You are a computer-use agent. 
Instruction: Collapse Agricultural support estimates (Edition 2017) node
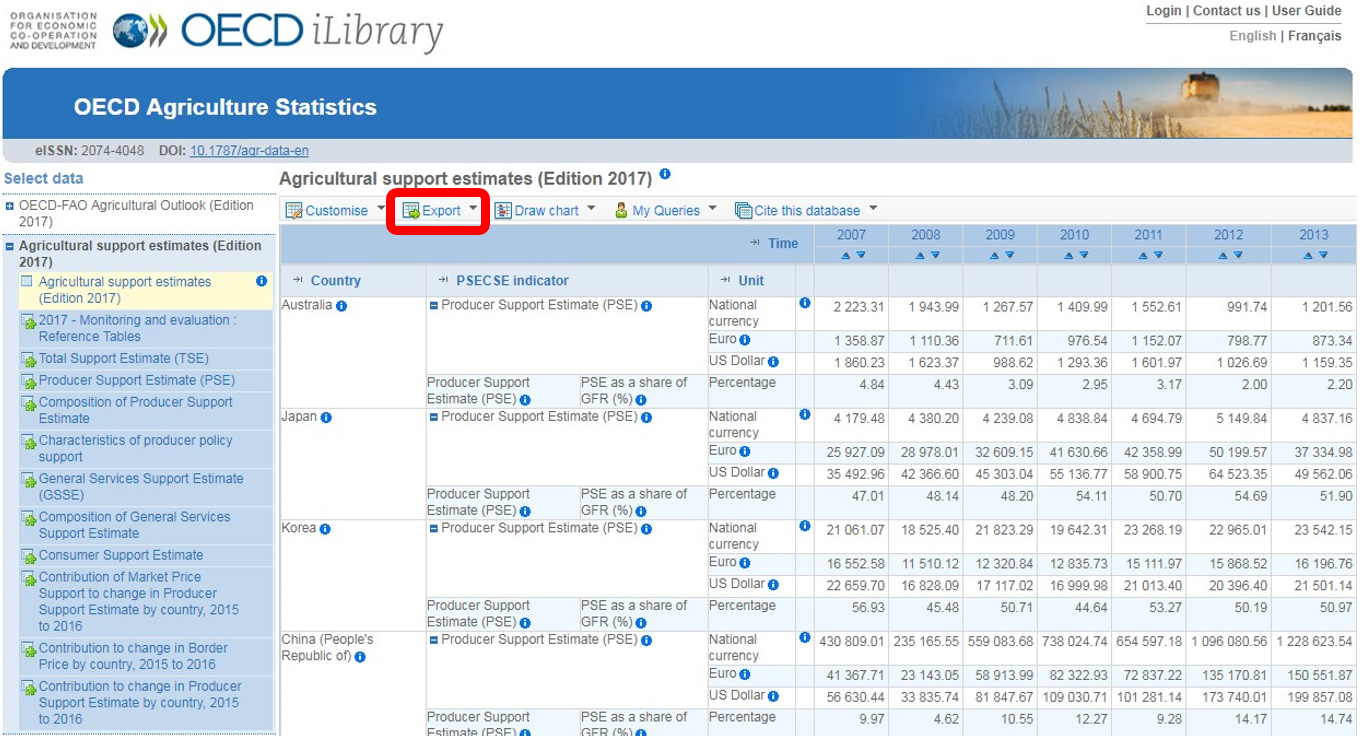[x=10, y=246]
